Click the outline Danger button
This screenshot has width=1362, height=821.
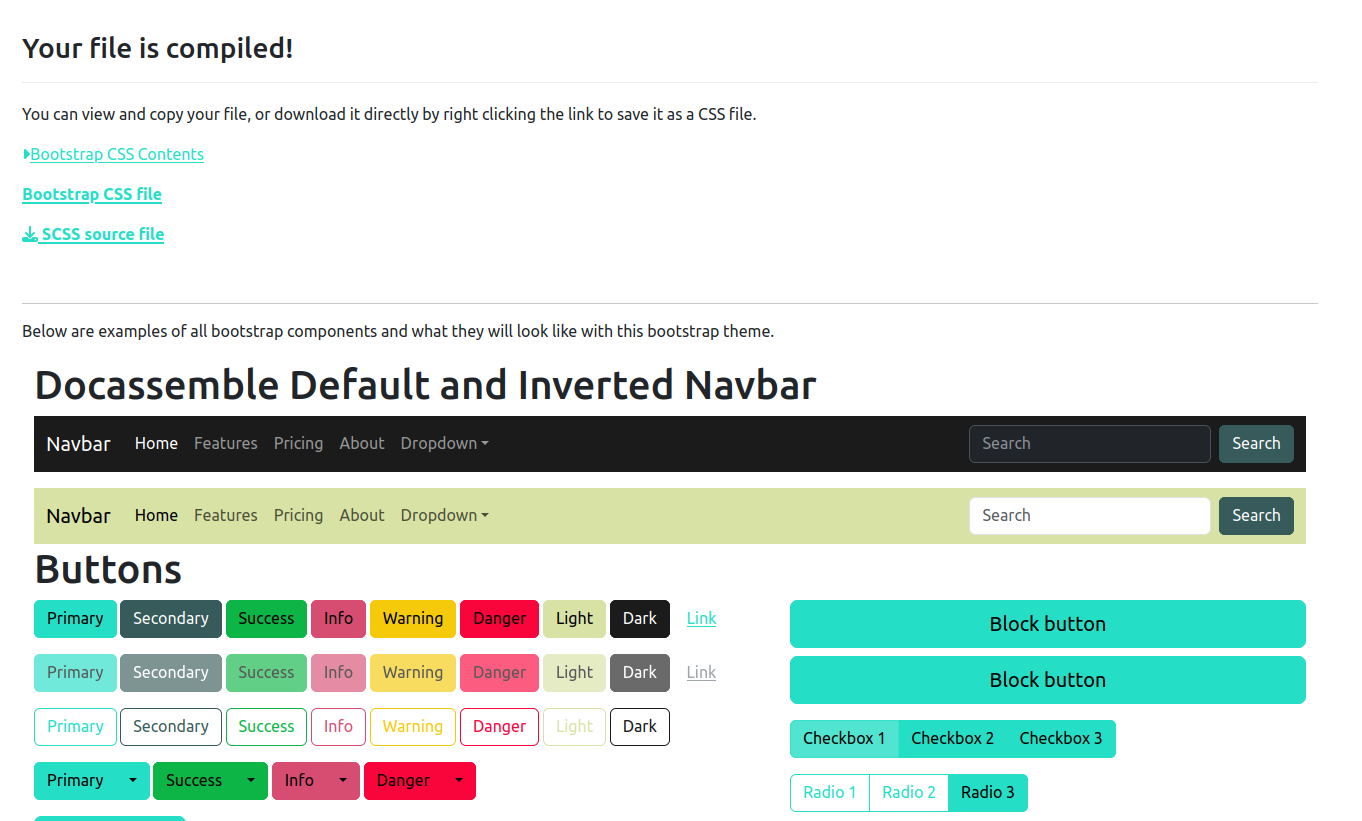[x=499, y=727]
